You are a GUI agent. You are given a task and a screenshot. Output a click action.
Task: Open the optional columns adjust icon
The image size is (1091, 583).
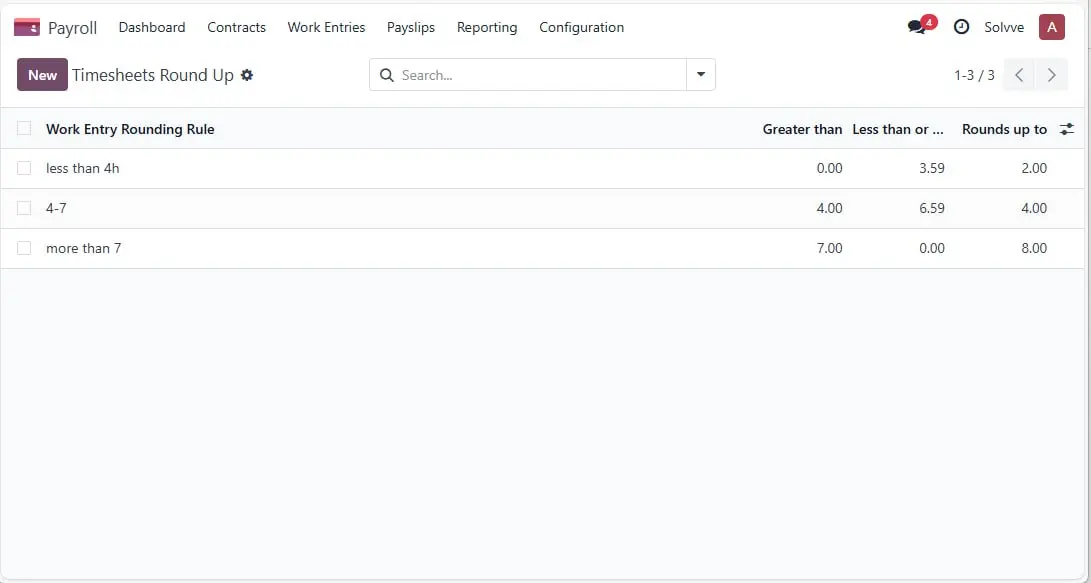click(1067, 129)
